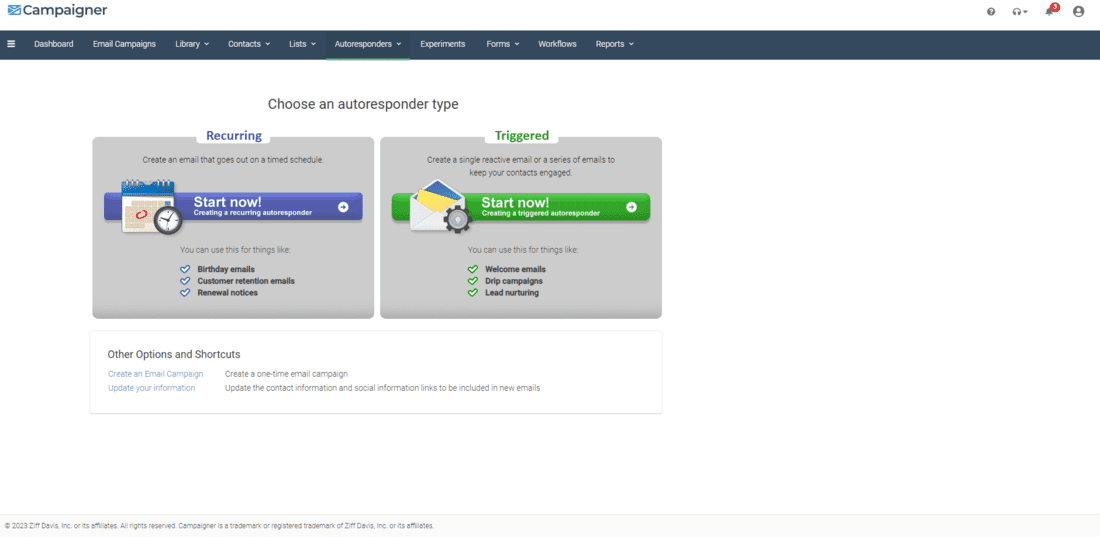This screenshot has width=1100, height=537.
Task: Open the hamburger menu icon
Action: (11, 44)
